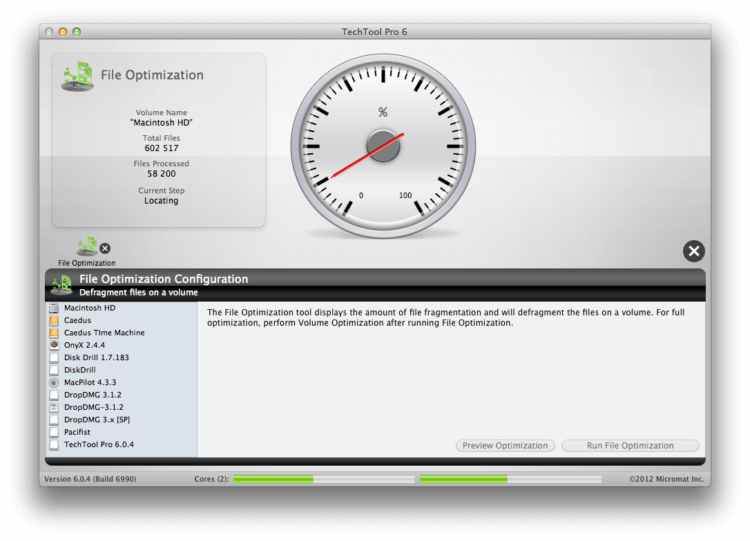750x541 pixels.
Task: Click the green zoom window button
Action: (x=77, y=32)
